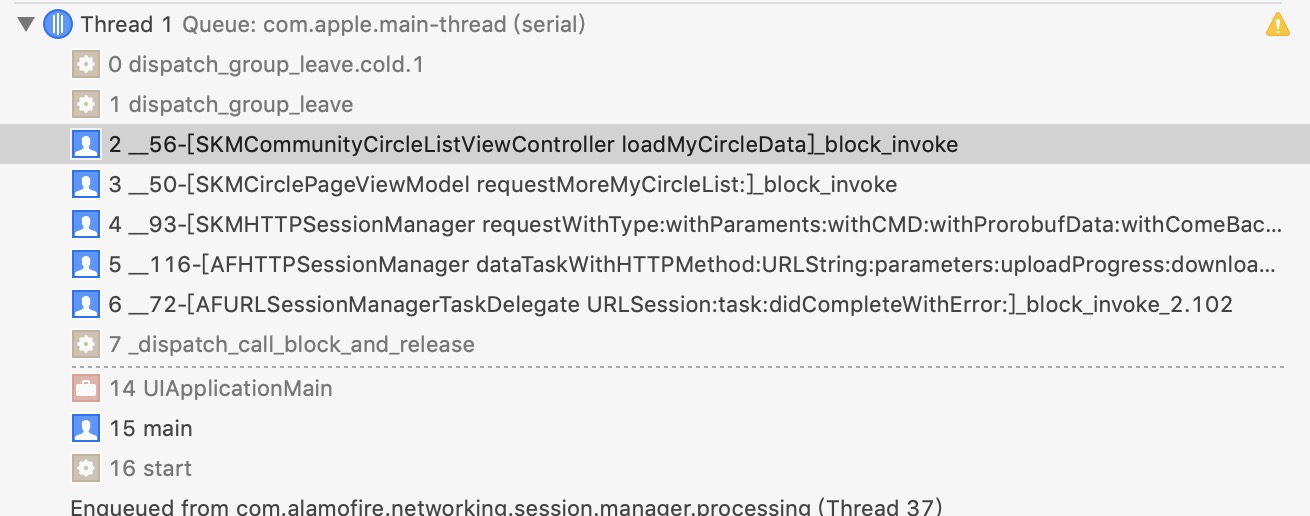Click gear icon beside dispatch_group_leave.cold.1
This screenshot has width=1310, height=516.
(86, 65)
